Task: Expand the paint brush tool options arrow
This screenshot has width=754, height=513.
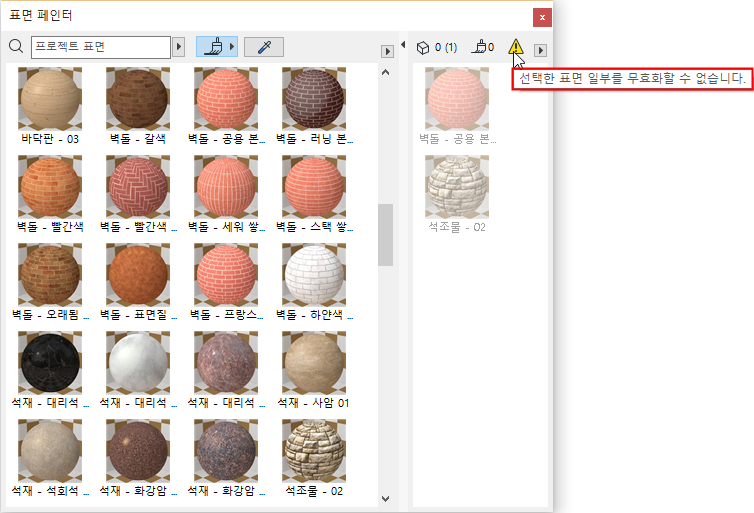Action: coord(232,47)
